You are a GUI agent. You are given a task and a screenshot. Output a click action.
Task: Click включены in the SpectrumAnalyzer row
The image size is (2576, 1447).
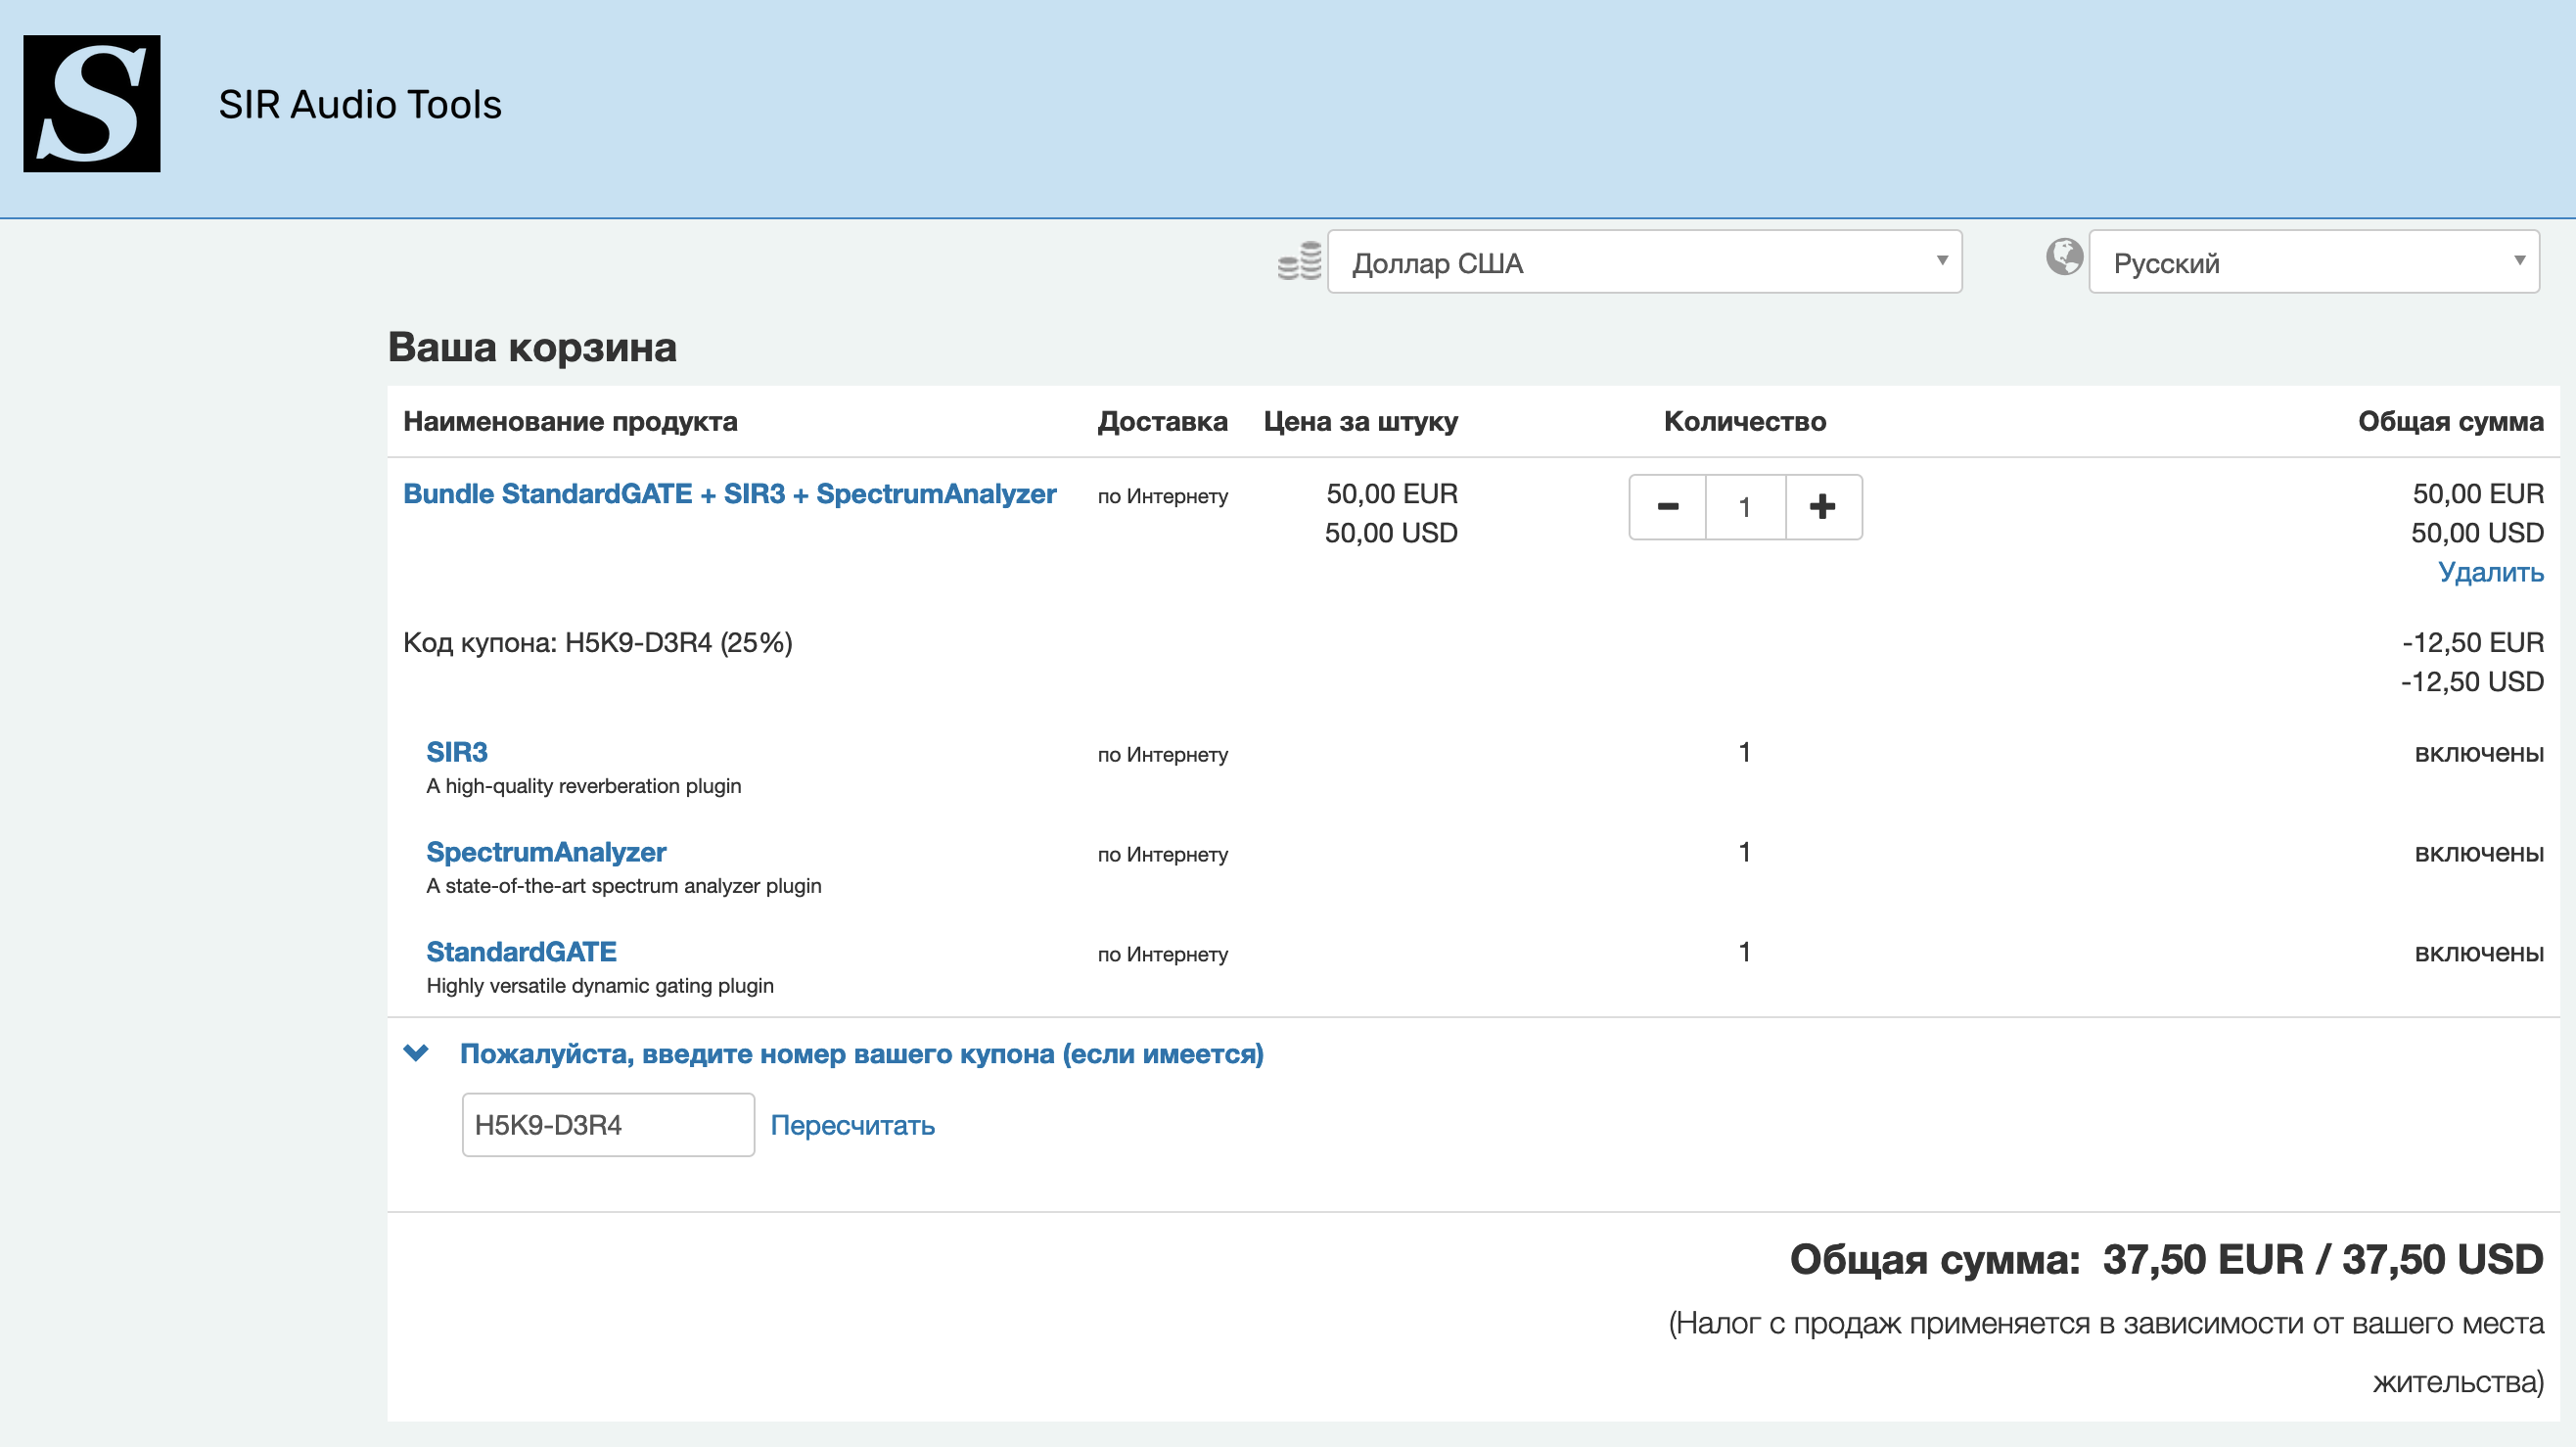coord(2479,853)
